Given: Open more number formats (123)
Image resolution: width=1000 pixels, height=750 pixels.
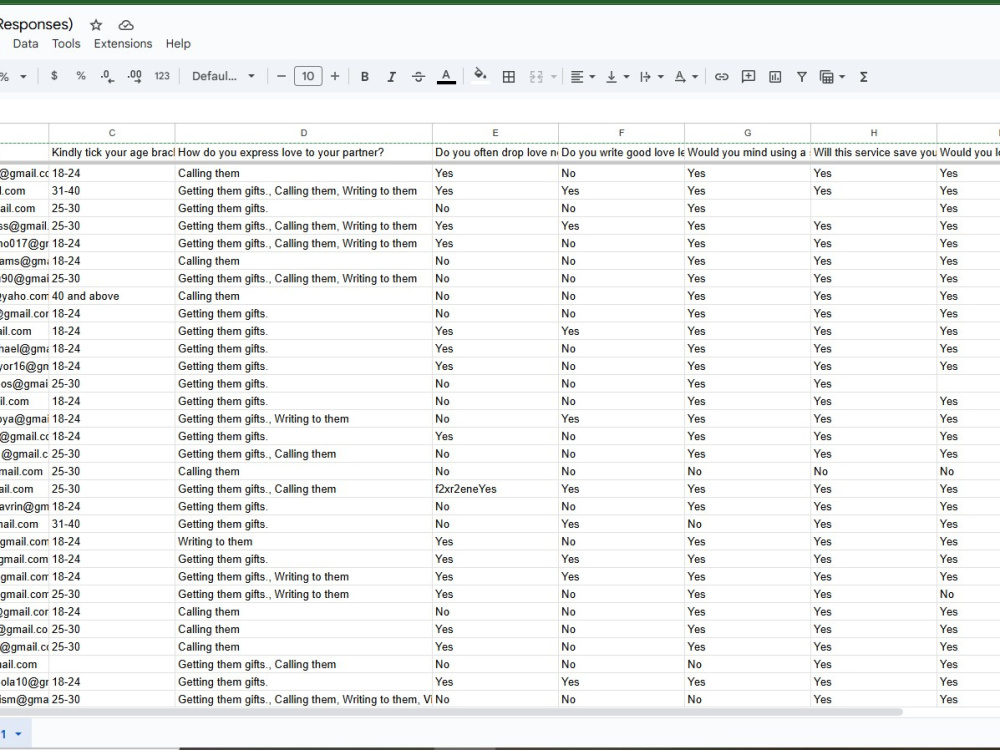Looking at the screenshot, I should [x=162, y=76].
